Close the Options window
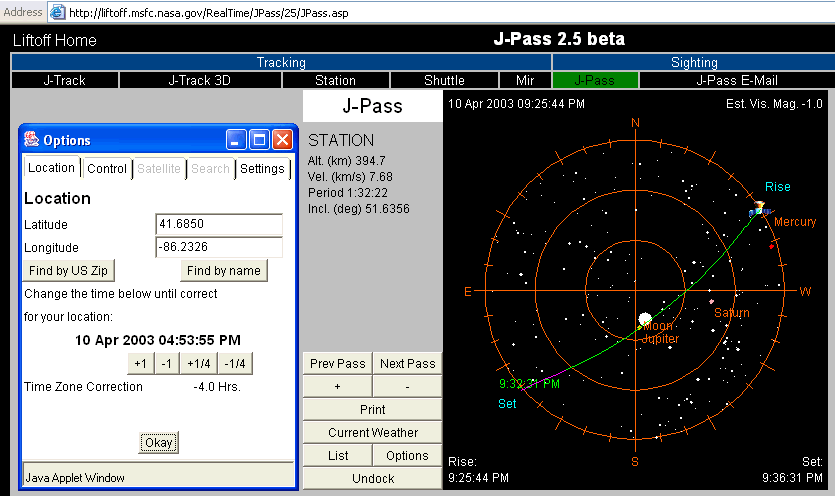Image resolution: width=835 pixels, height=496 pixels. coord(282,140)
